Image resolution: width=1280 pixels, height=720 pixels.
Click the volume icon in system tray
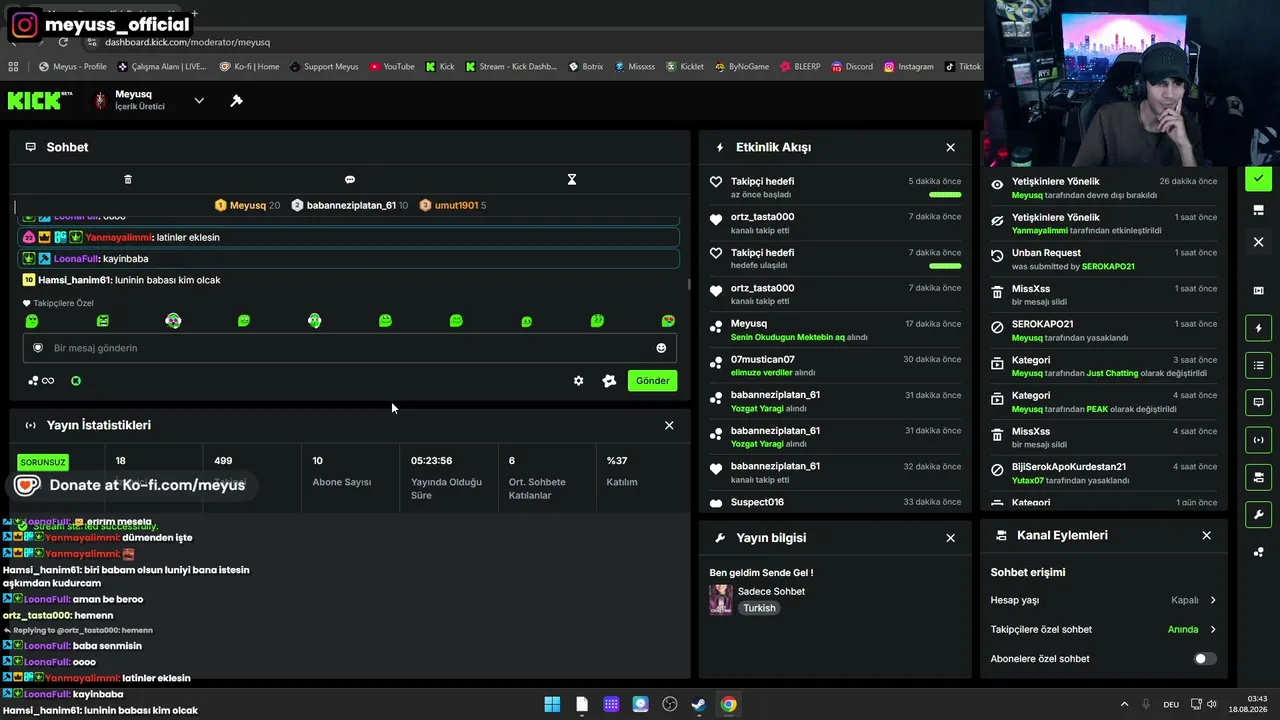(1212, 704)
